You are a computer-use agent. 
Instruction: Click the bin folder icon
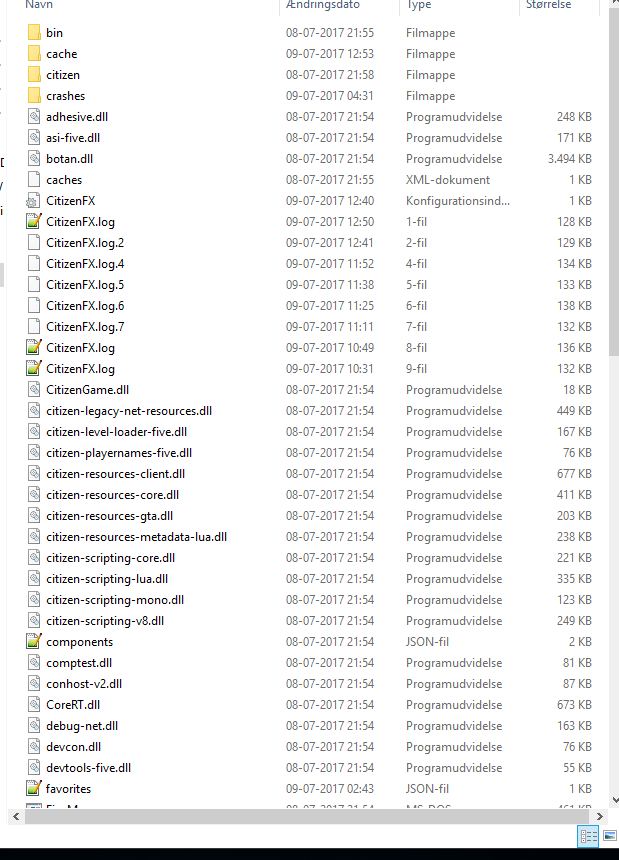(33, 33)
